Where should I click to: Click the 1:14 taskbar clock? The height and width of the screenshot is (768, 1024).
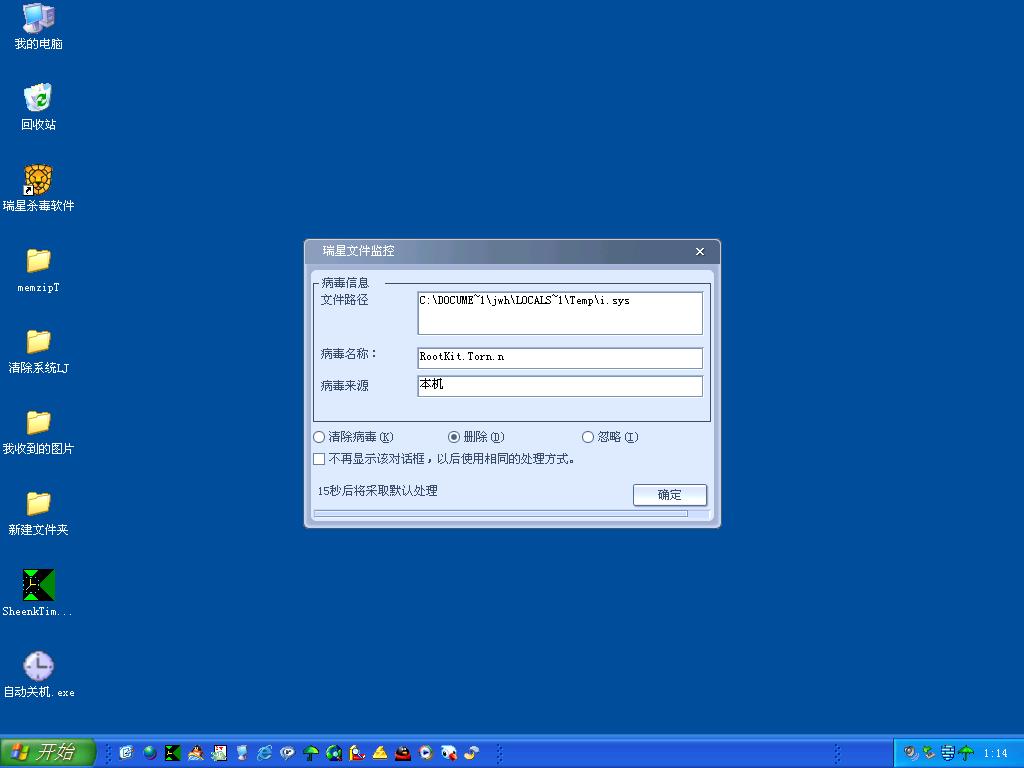click(x=995, y=753)
